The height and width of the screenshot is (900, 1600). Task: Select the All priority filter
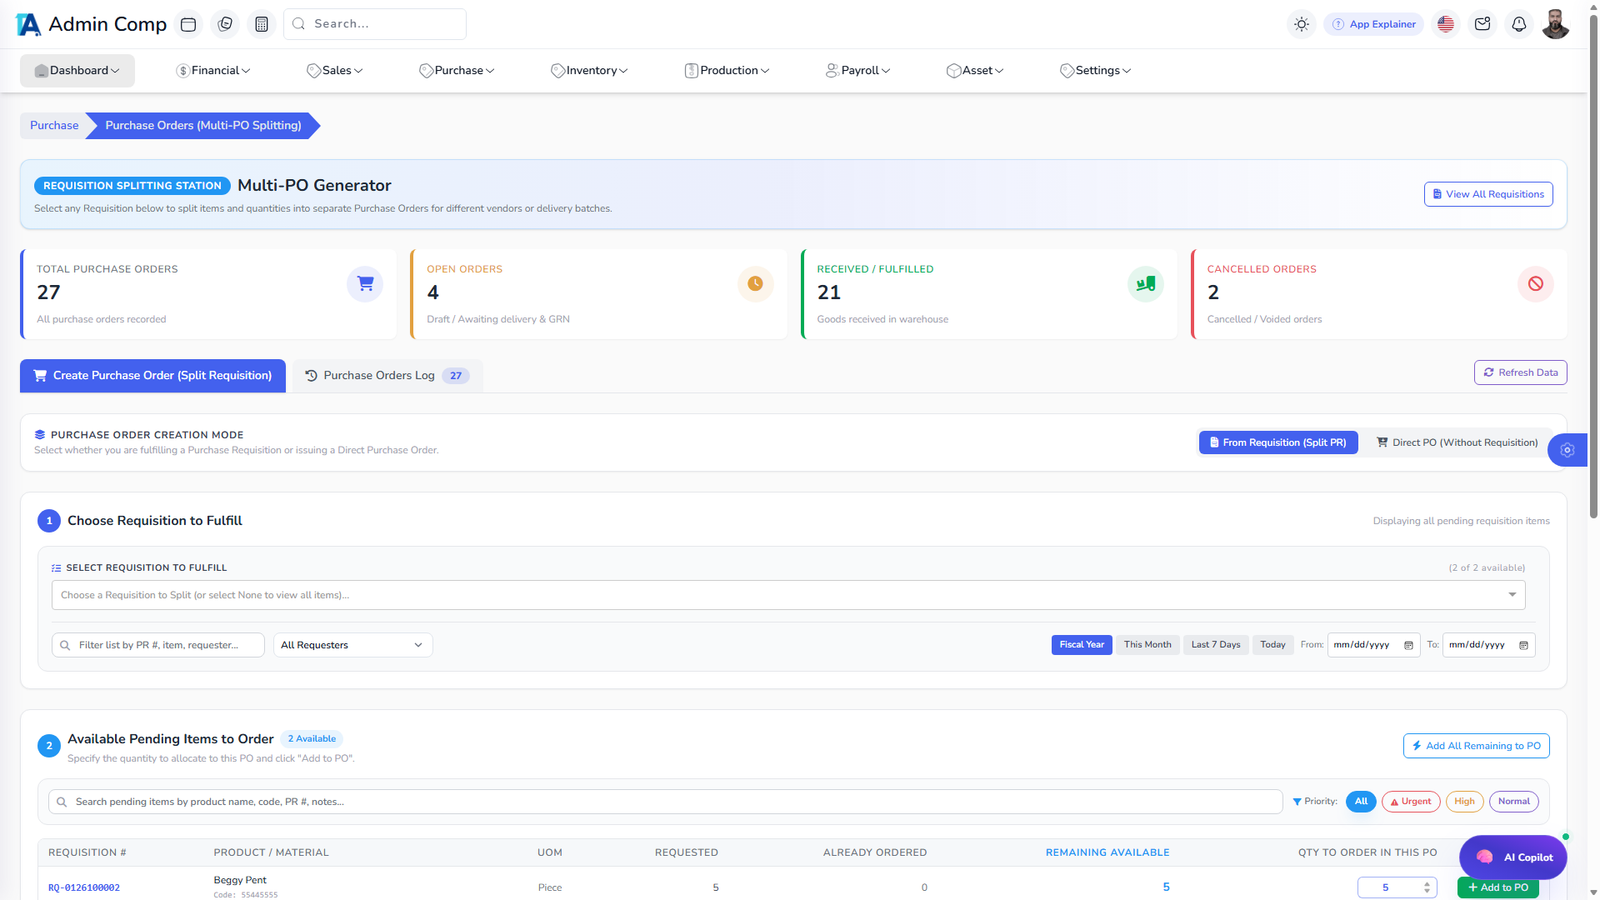(1361, 801)
